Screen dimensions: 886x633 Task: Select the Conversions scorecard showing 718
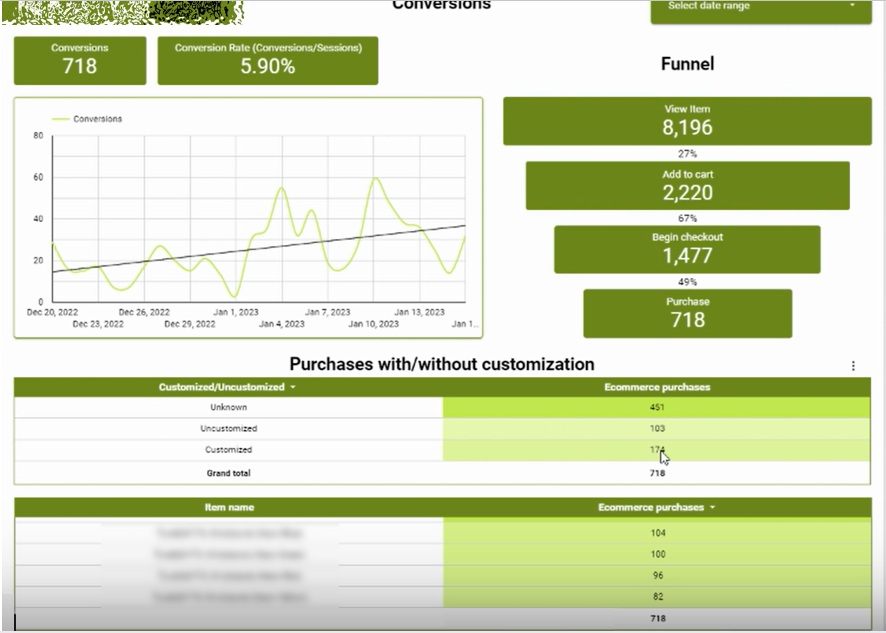click(79, 60)
